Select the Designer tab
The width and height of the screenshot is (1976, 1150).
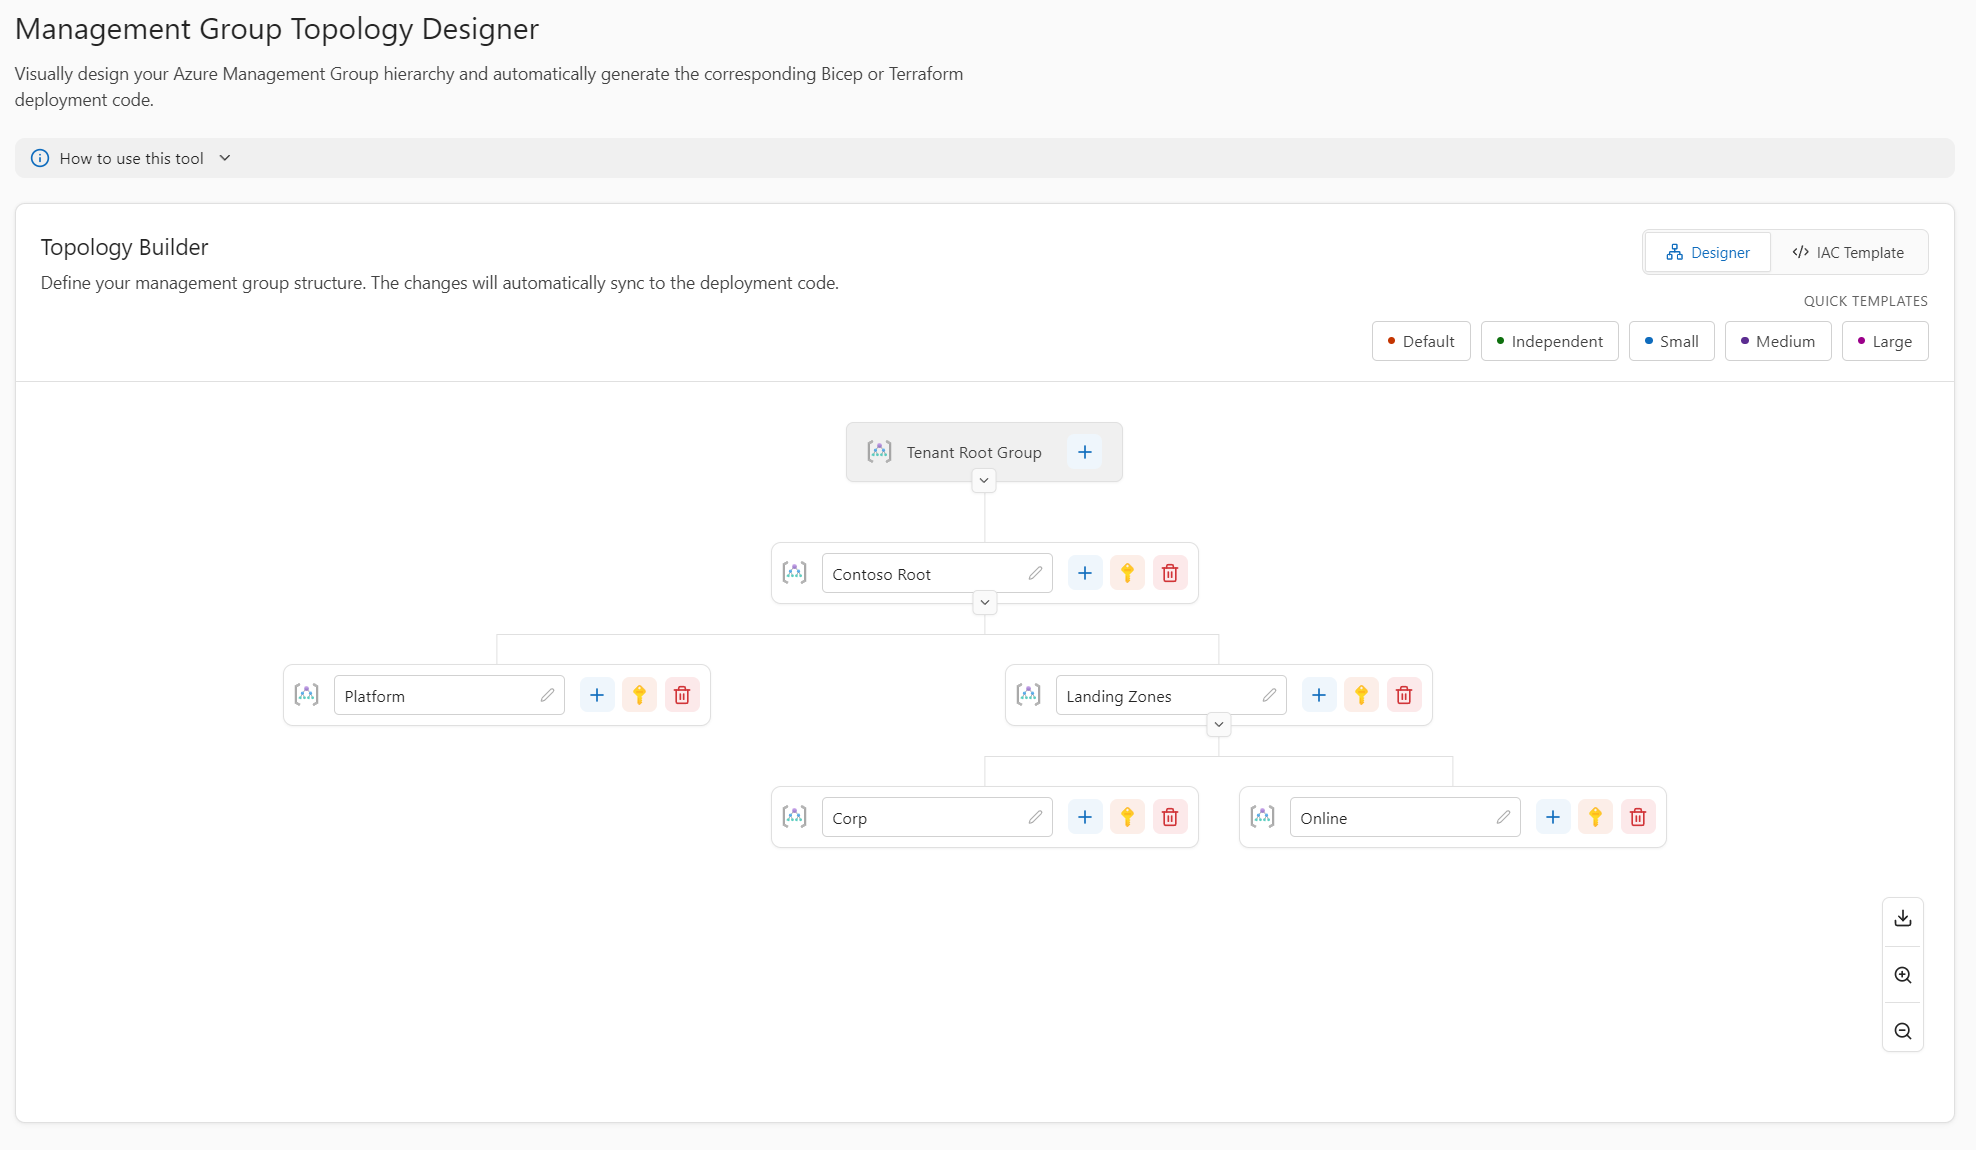(x=1708, y=253)
